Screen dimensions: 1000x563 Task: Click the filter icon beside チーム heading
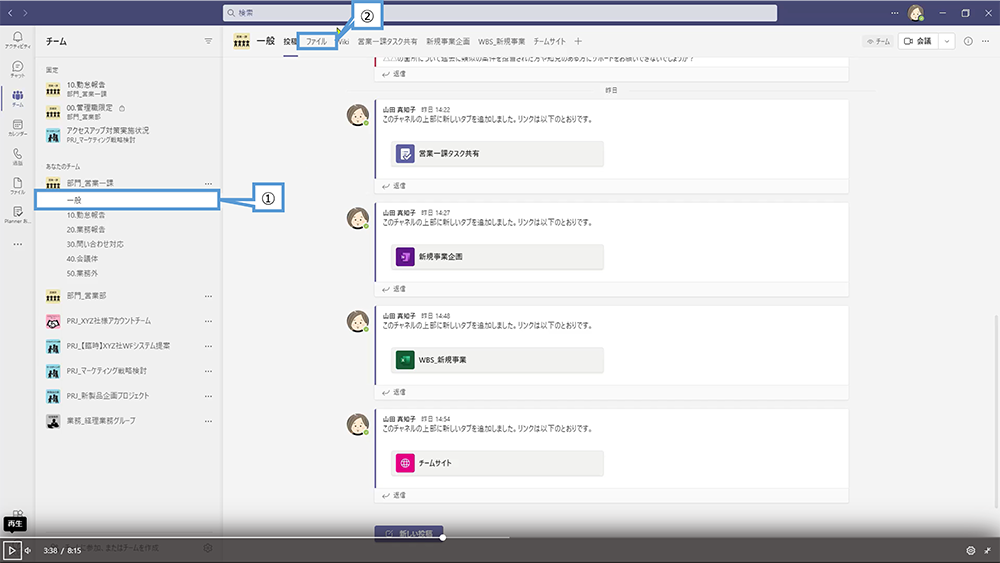(x=208, y=41)
